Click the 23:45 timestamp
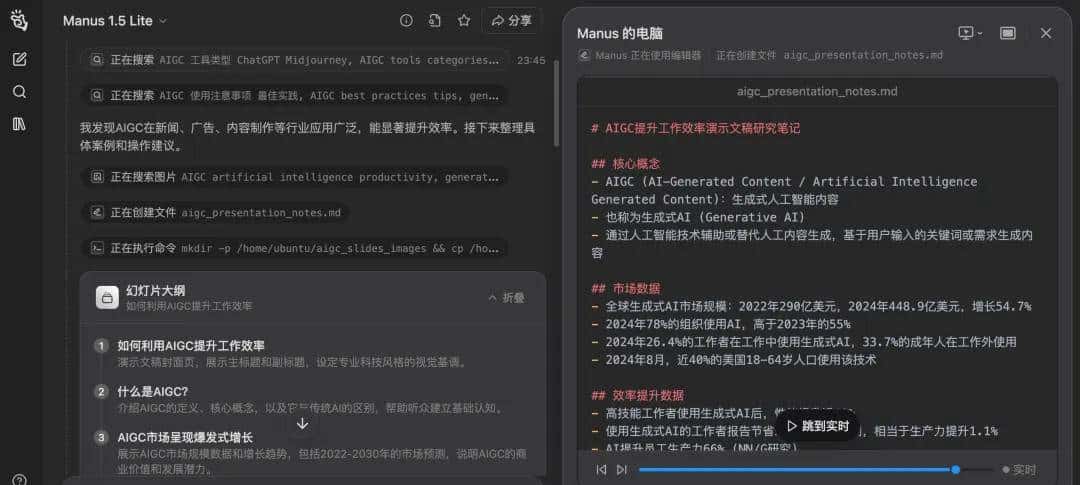Image resolution: width=1080 pixels, height=485 pixels. [x=531, y=61]
